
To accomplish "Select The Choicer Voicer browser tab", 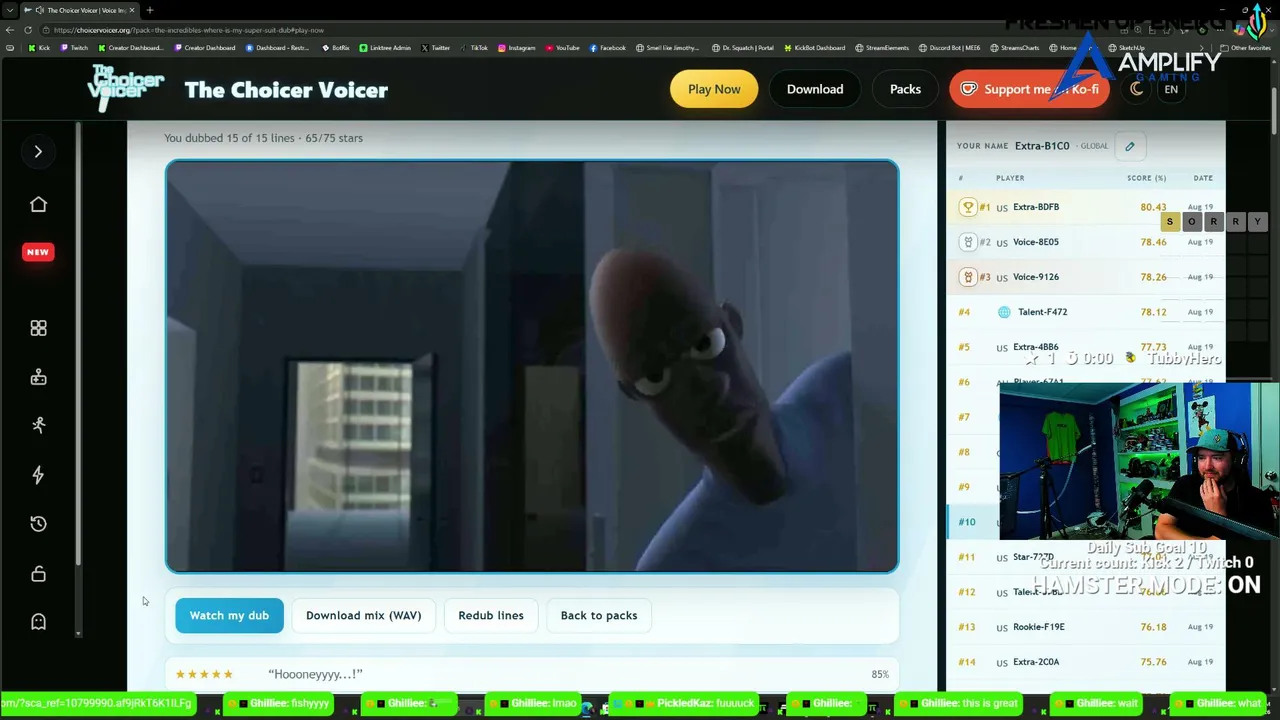I will (x=80, y=10).
